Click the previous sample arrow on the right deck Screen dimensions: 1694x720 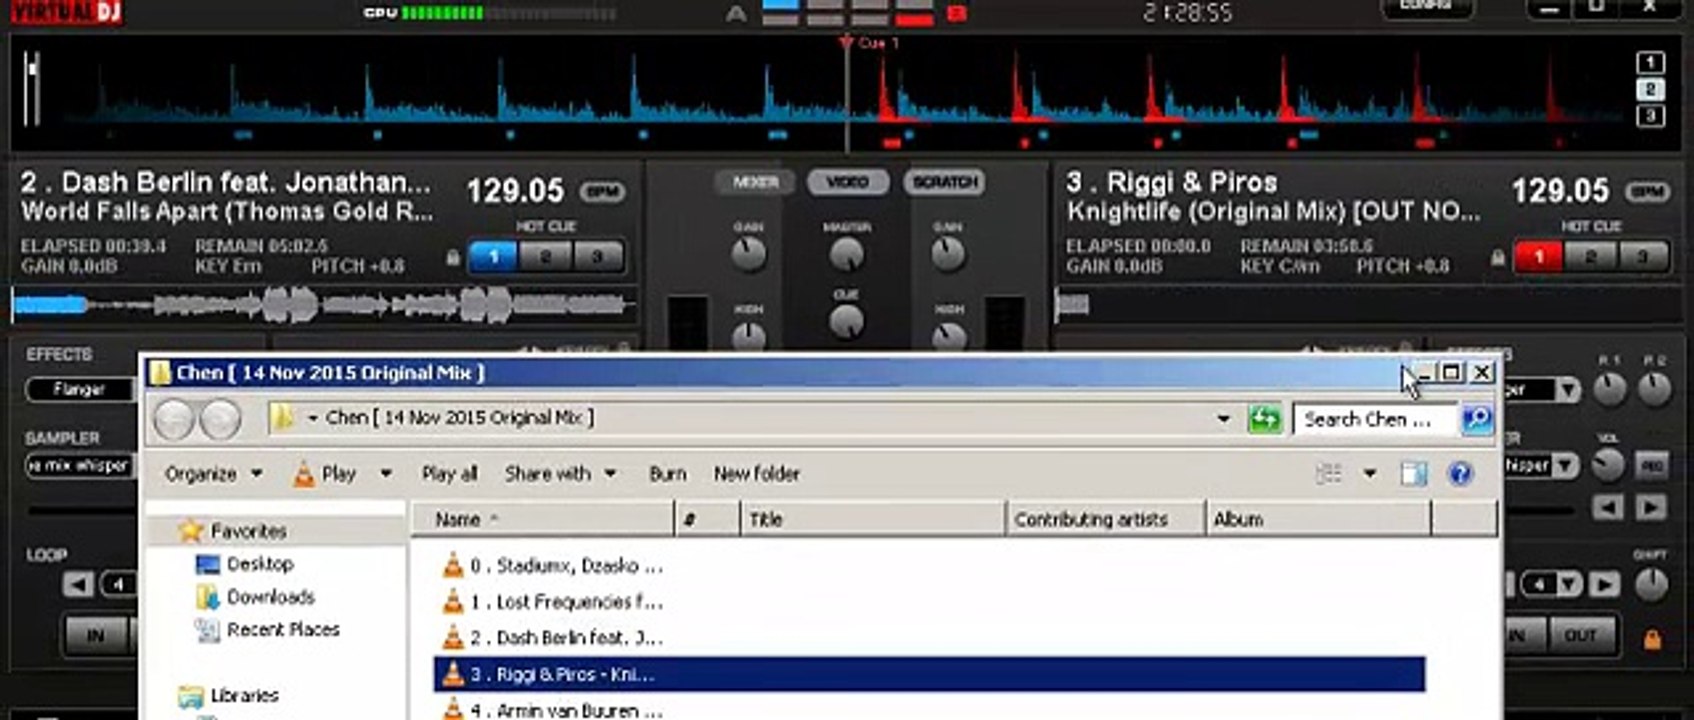pos(1607,507)
